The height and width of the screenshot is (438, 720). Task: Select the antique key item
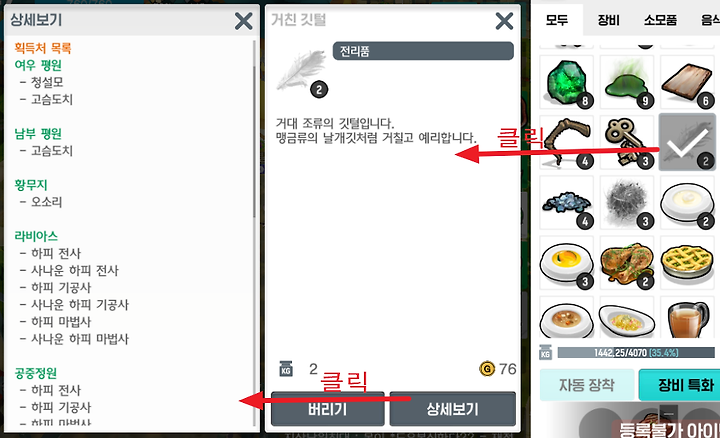point(627,142)
